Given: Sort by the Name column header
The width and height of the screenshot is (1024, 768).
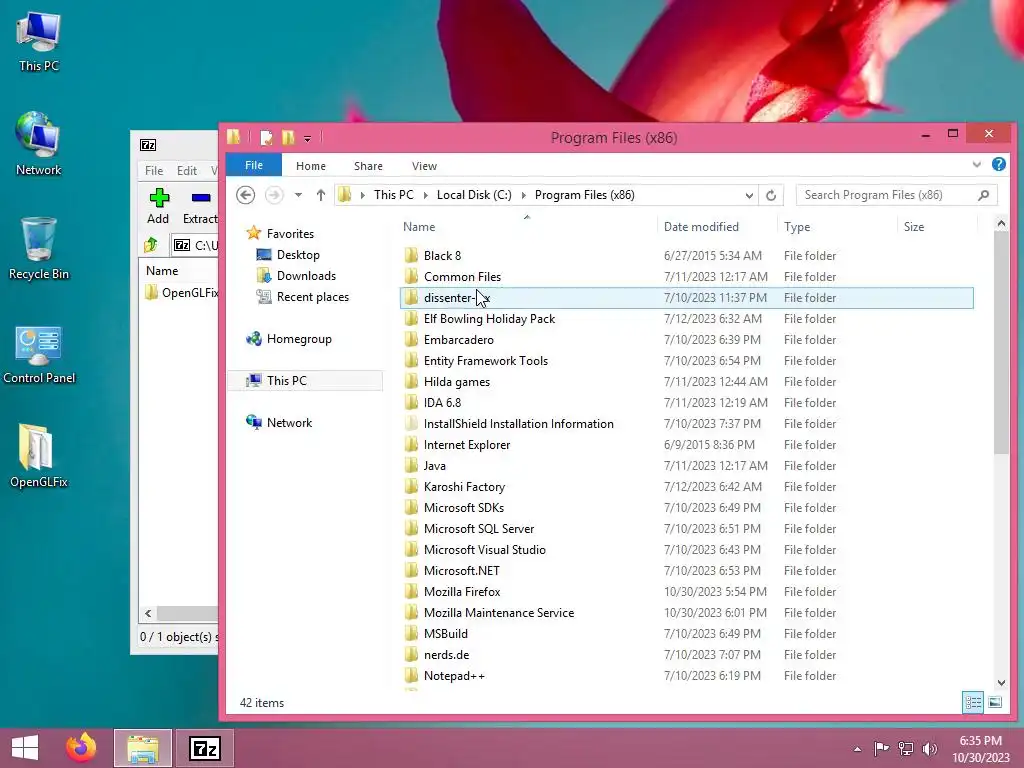Looking at the screenshot, I should (x=527, y=227).
